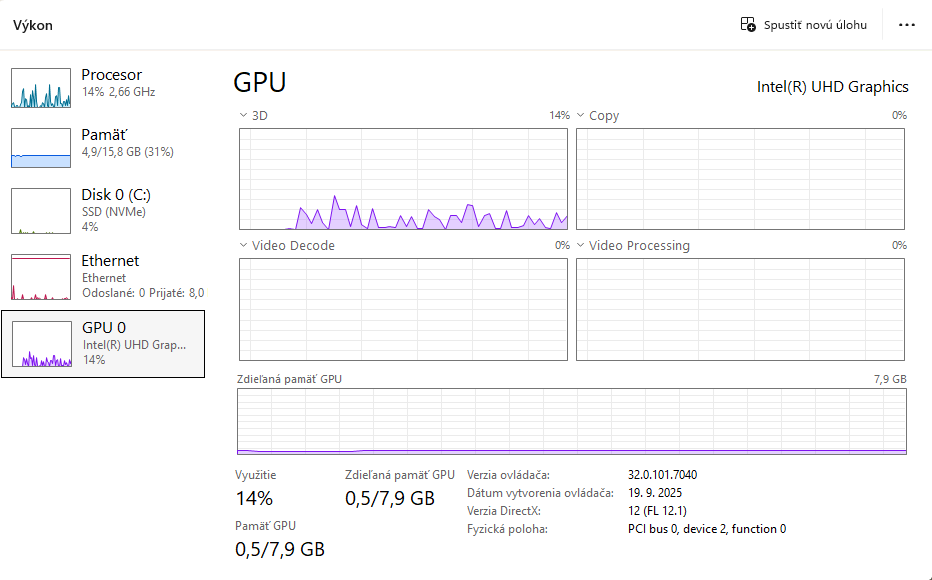Screen dimensions: 932x580
Task: Click the 3D usage graph area
Action: [x=403, y=179]
